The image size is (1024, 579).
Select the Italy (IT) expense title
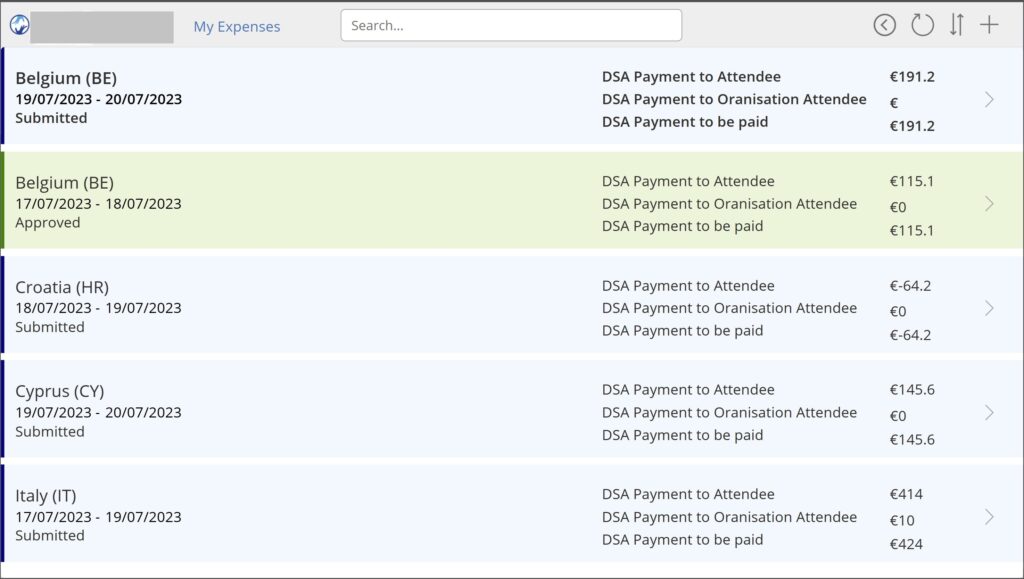pos(46,496)
